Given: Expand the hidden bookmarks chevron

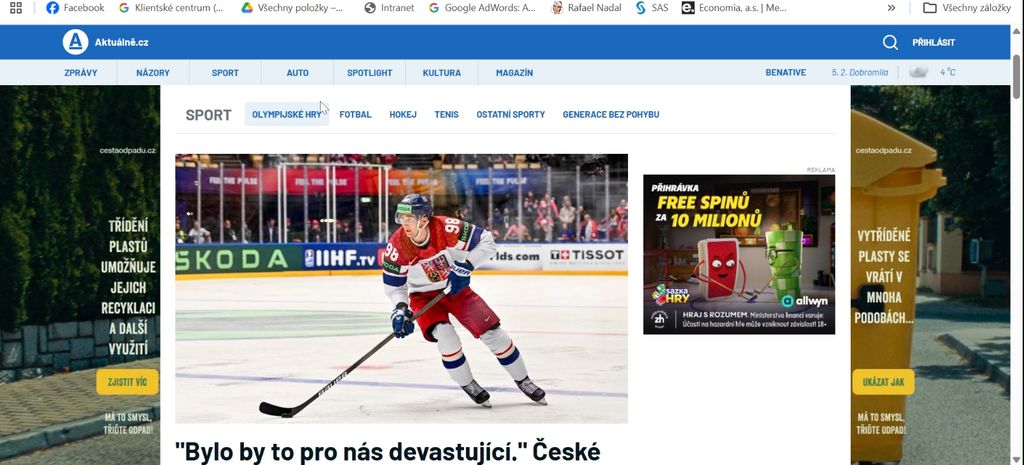Looking at the screenshot, I should 891,8.
